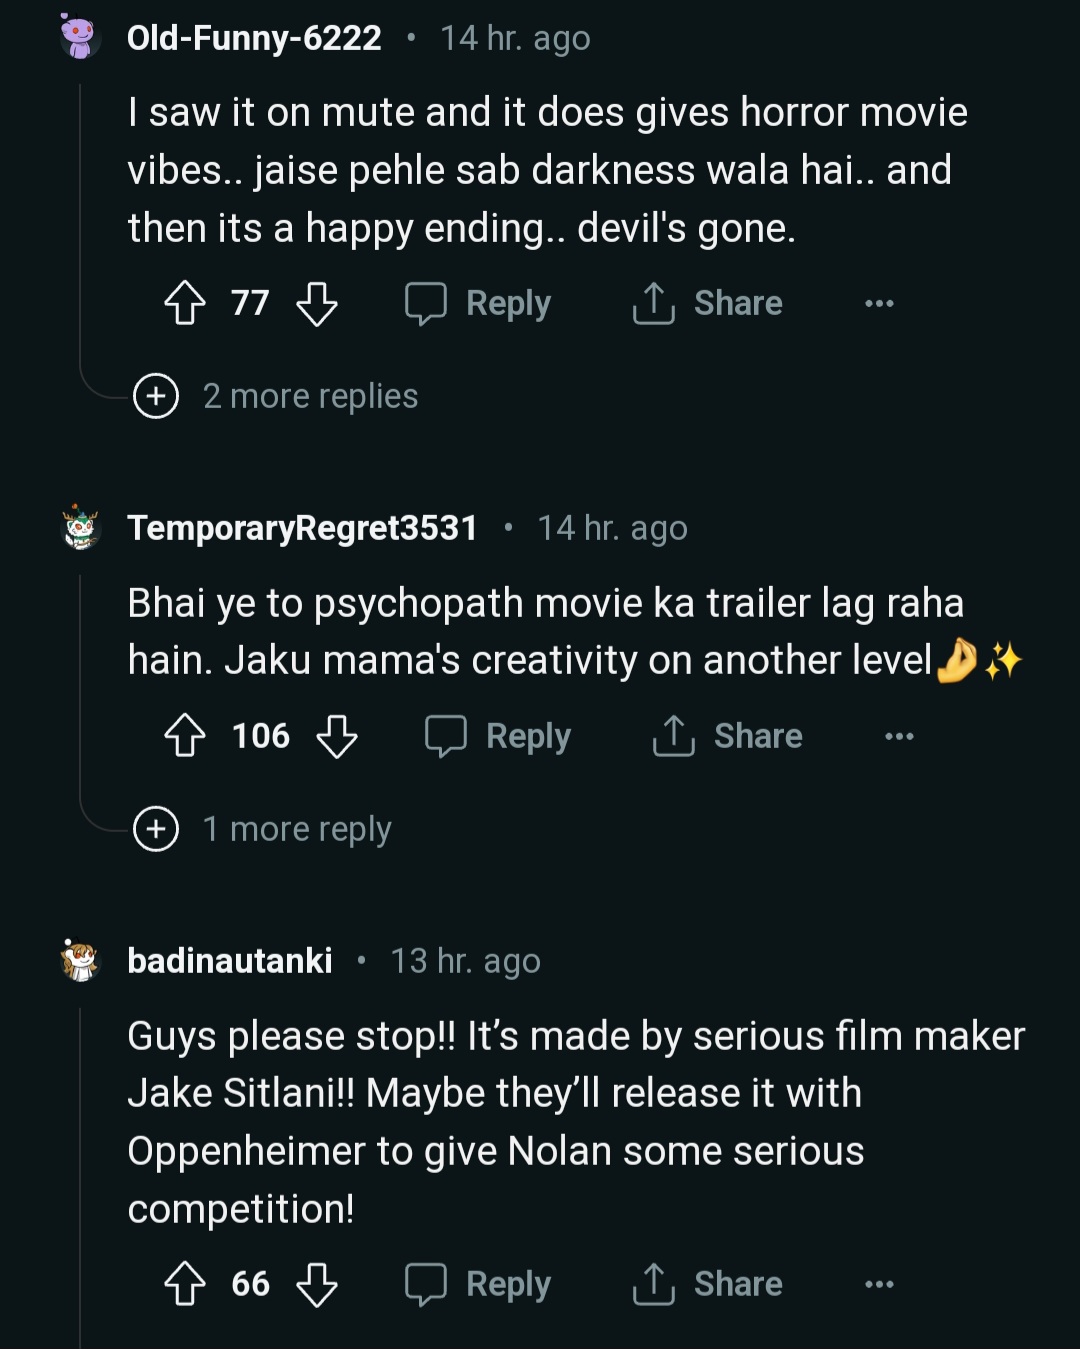Screen dimensions: 1080x1349
Task: Reply to Old-Funny-6222's comment
Action: click(479, 303)
